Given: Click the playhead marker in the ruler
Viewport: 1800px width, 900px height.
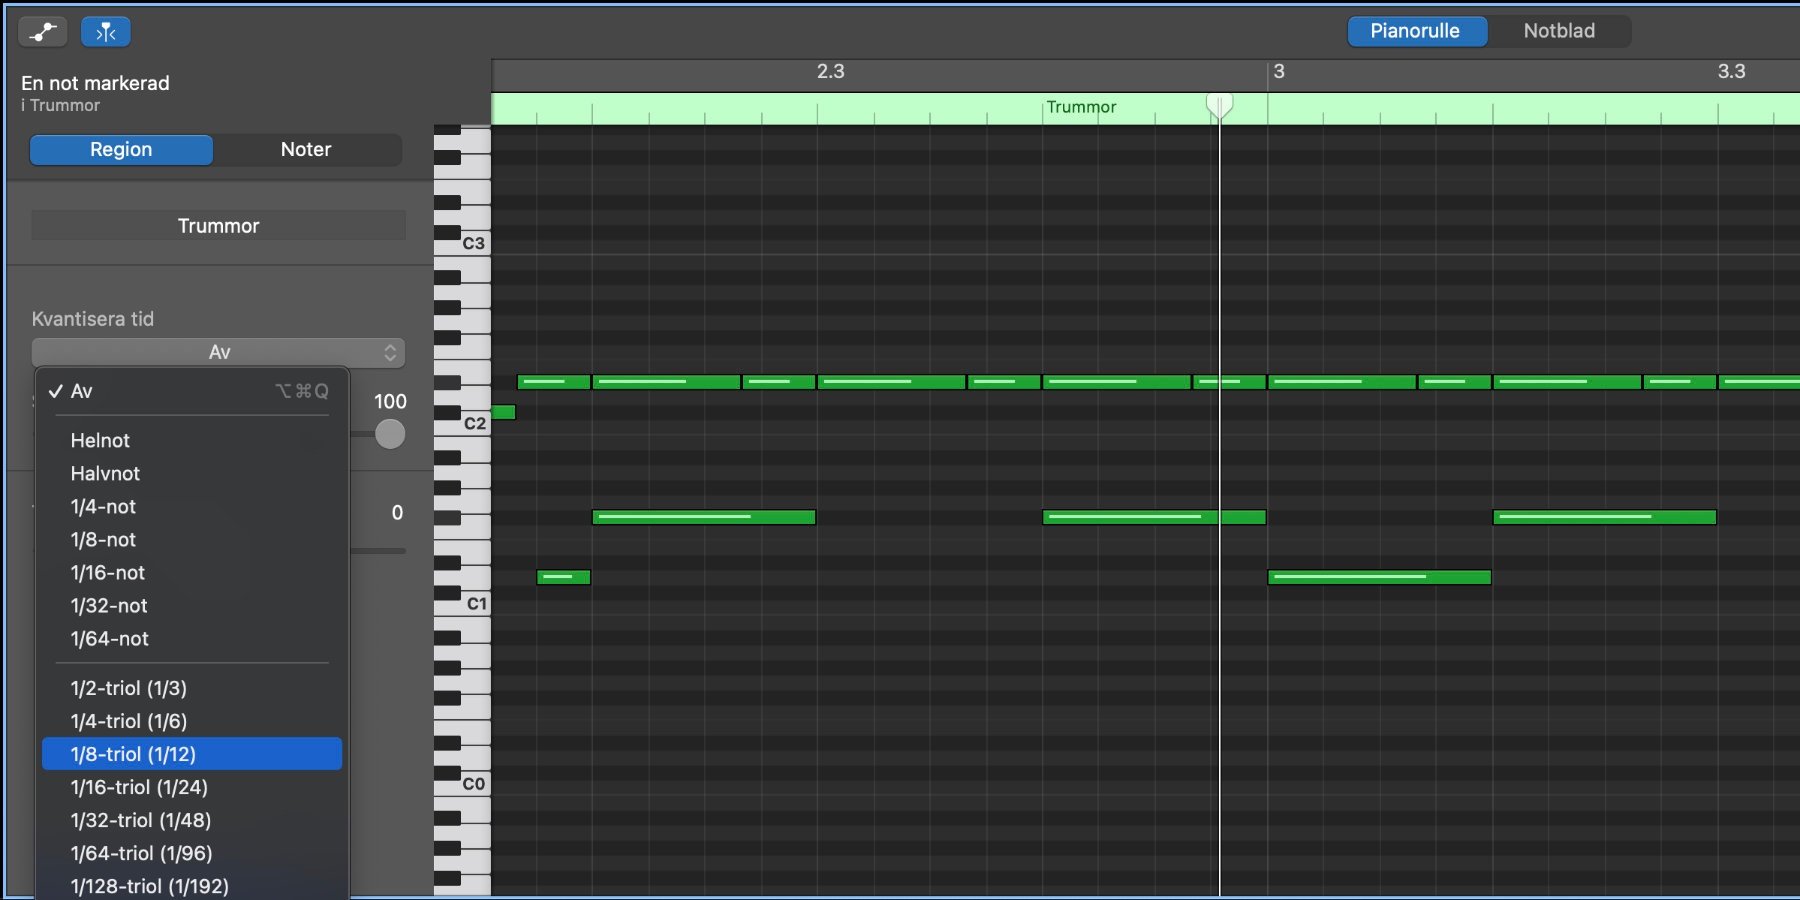Looking at the screenshot, I should [x=1219, y=104].
